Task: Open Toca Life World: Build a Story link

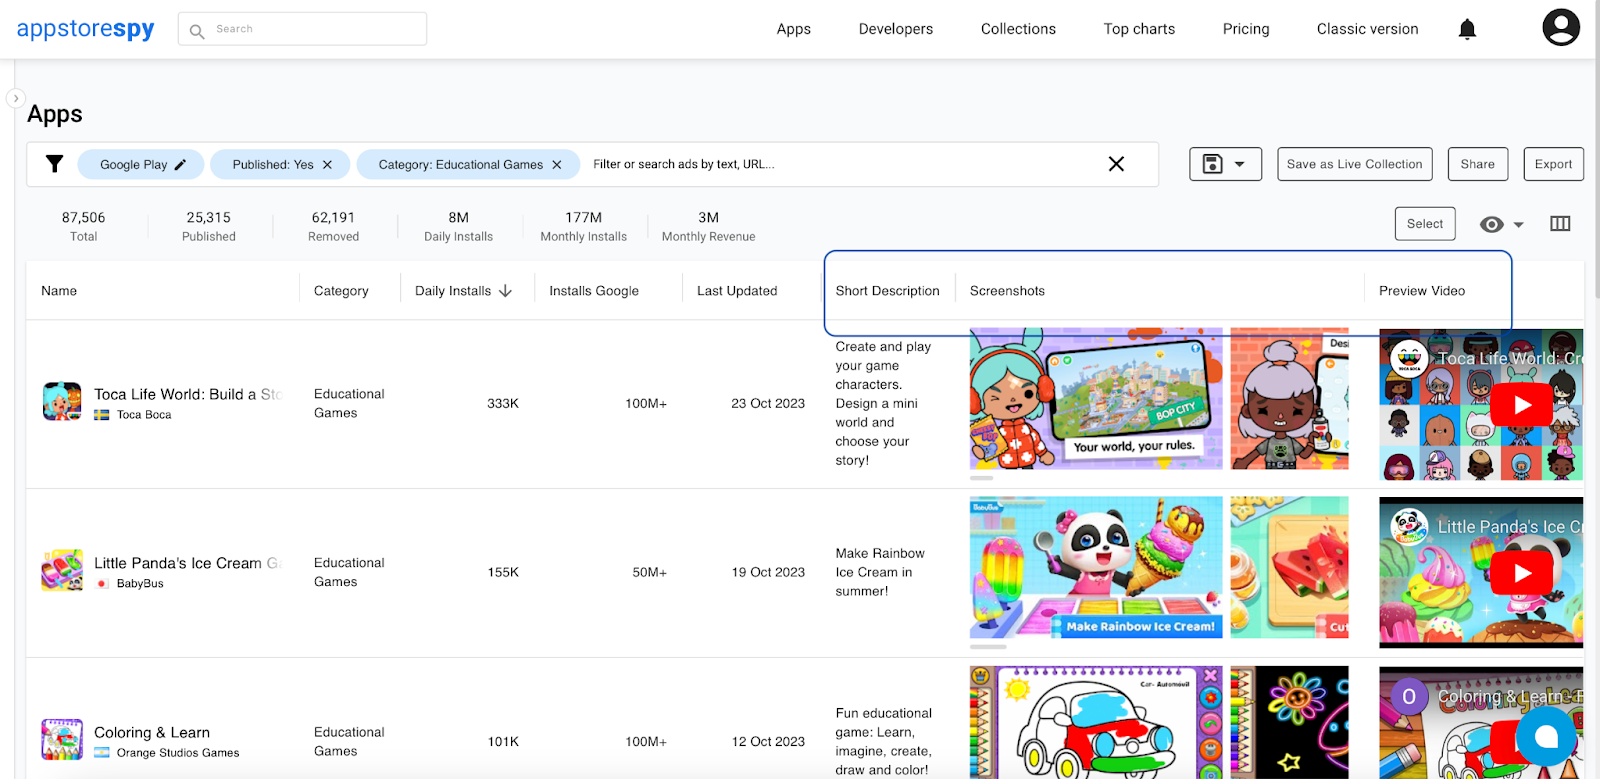Action: click(x=188, y=394)
